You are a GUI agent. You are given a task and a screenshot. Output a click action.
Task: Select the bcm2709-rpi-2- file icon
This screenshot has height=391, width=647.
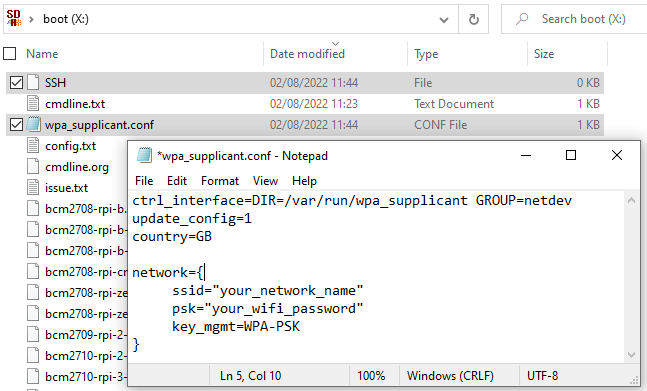click(x=33, y=334)
